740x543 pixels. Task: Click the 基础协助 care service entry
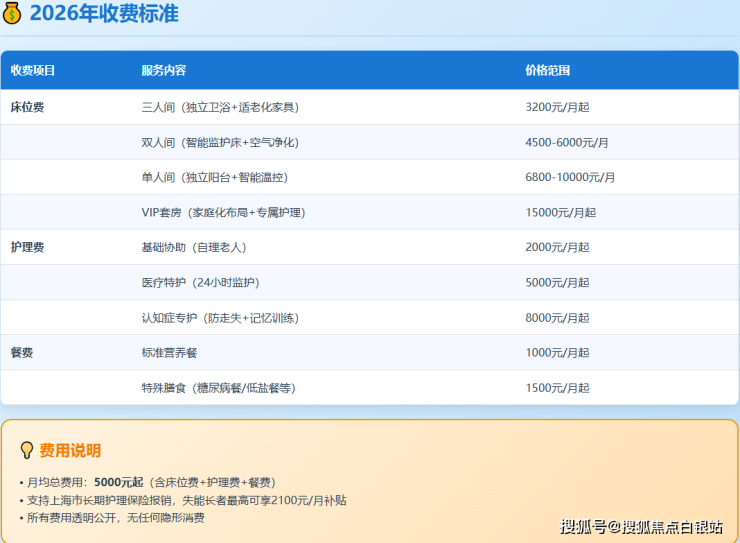193,247
